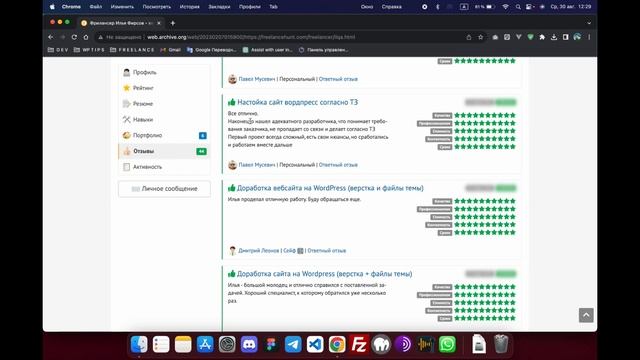Open Control Center in menu bar

pos(529,7)
